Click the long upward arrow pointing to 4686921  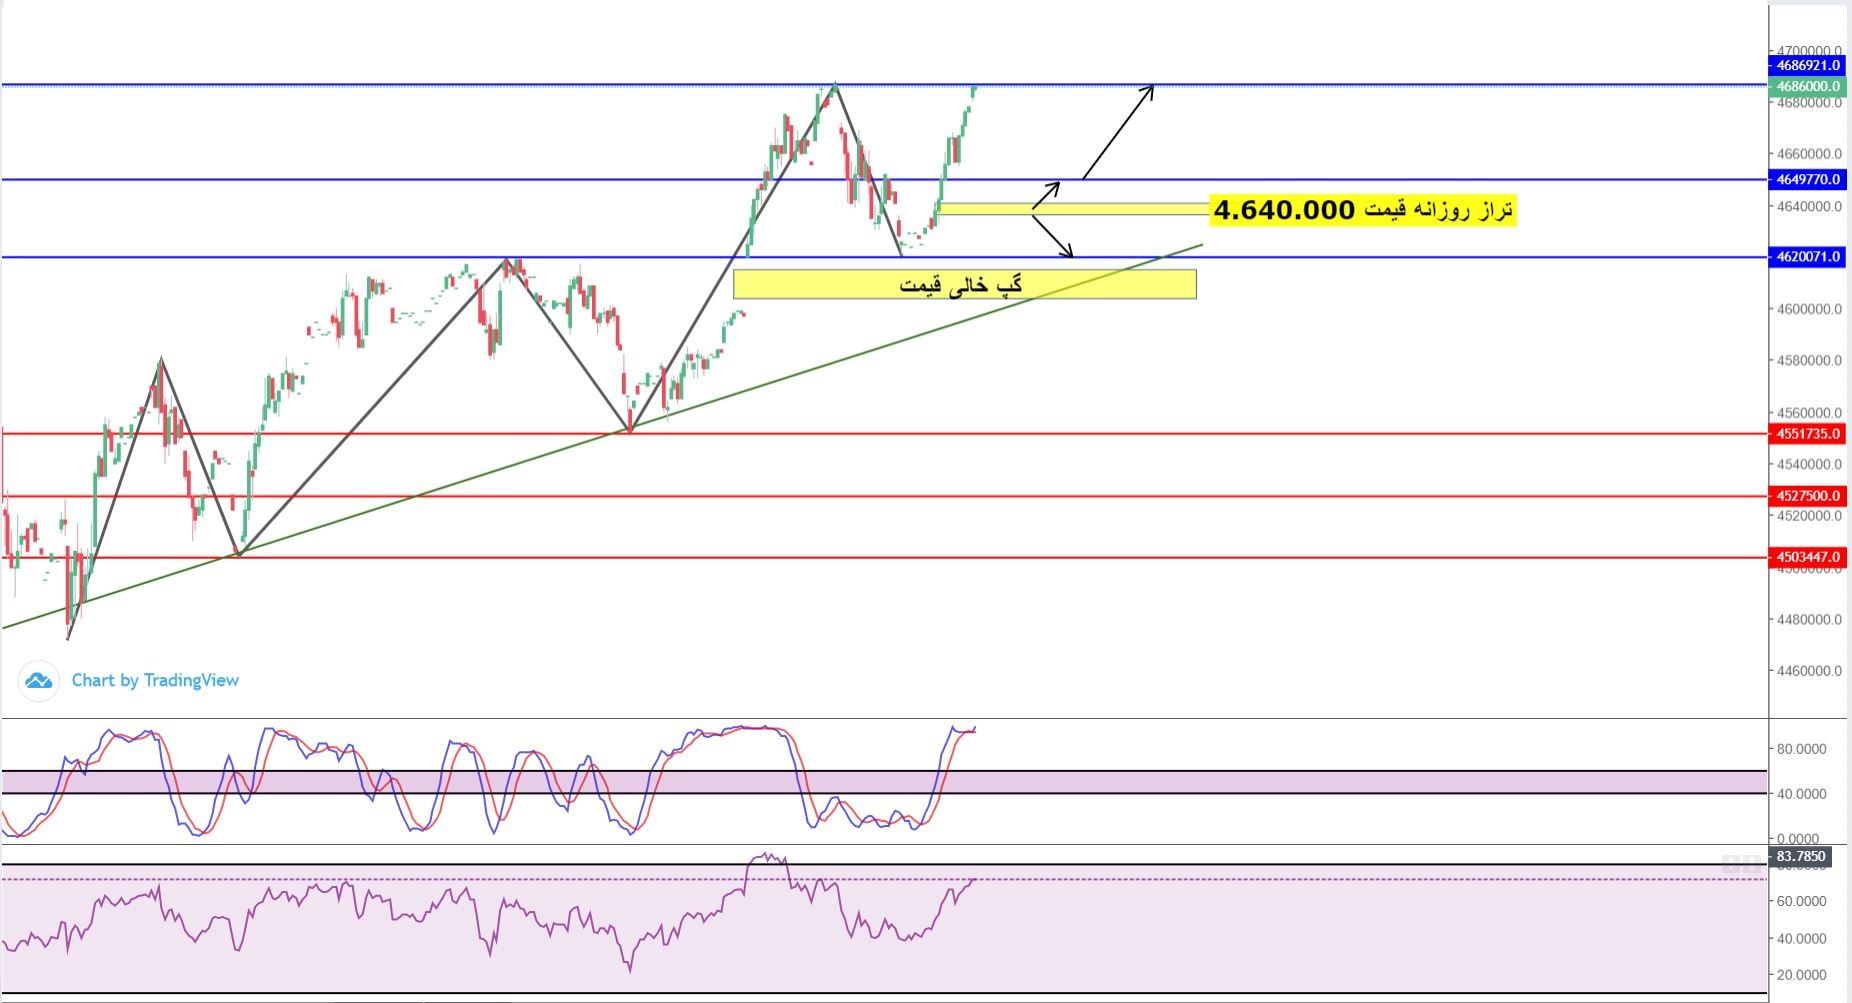click(x=1118, y=133)
